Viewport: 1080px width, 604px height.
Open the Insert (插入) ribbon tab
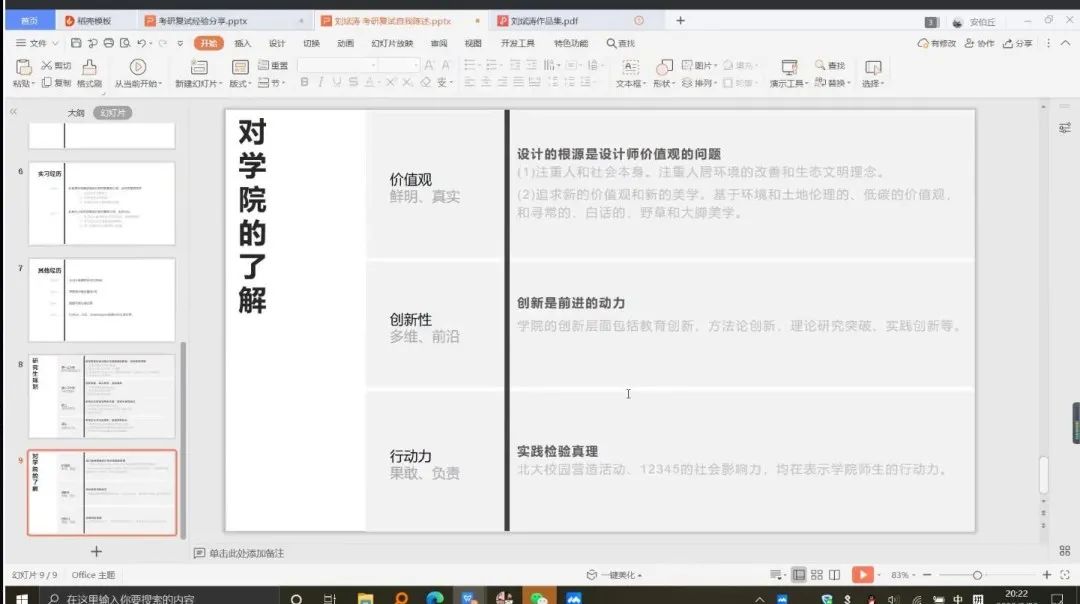243,43
